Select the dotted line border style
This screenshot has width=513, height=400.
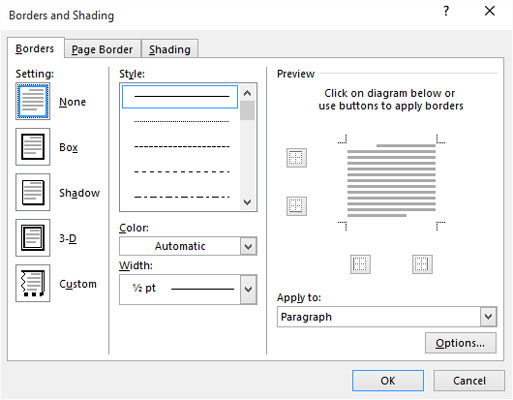click(x=181, y=122)
